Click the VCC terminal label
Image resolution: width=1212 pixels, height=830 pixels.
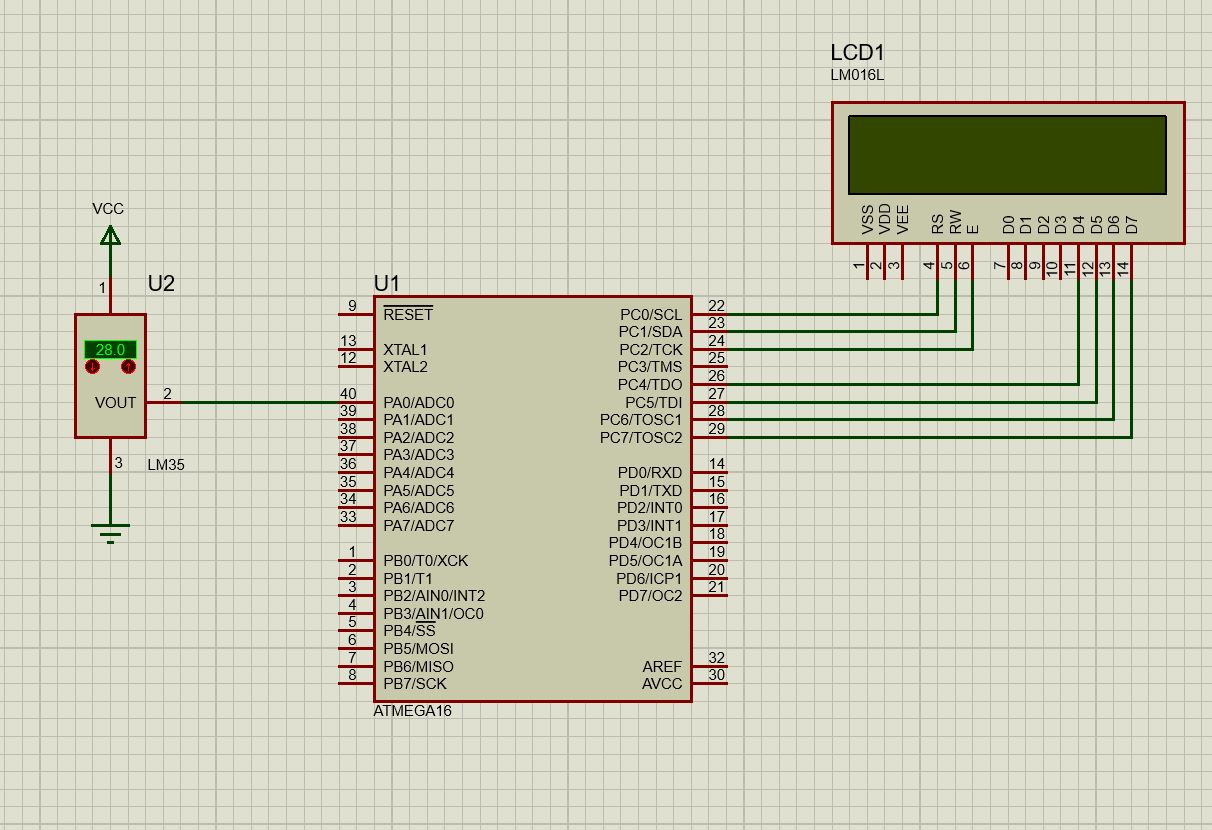pyautogui.click(x=108, y=209)
